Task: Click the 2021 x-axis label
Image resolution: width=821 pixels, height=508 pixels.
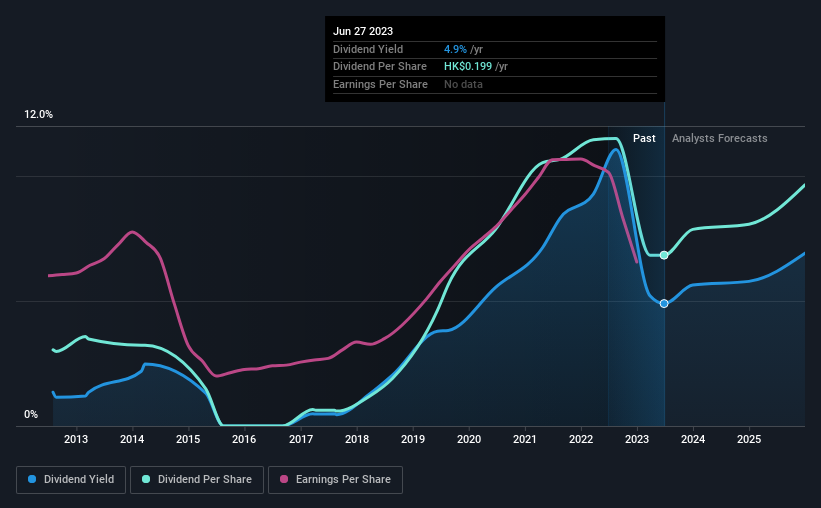Action: pyautogui.click(x=525, y=439)
